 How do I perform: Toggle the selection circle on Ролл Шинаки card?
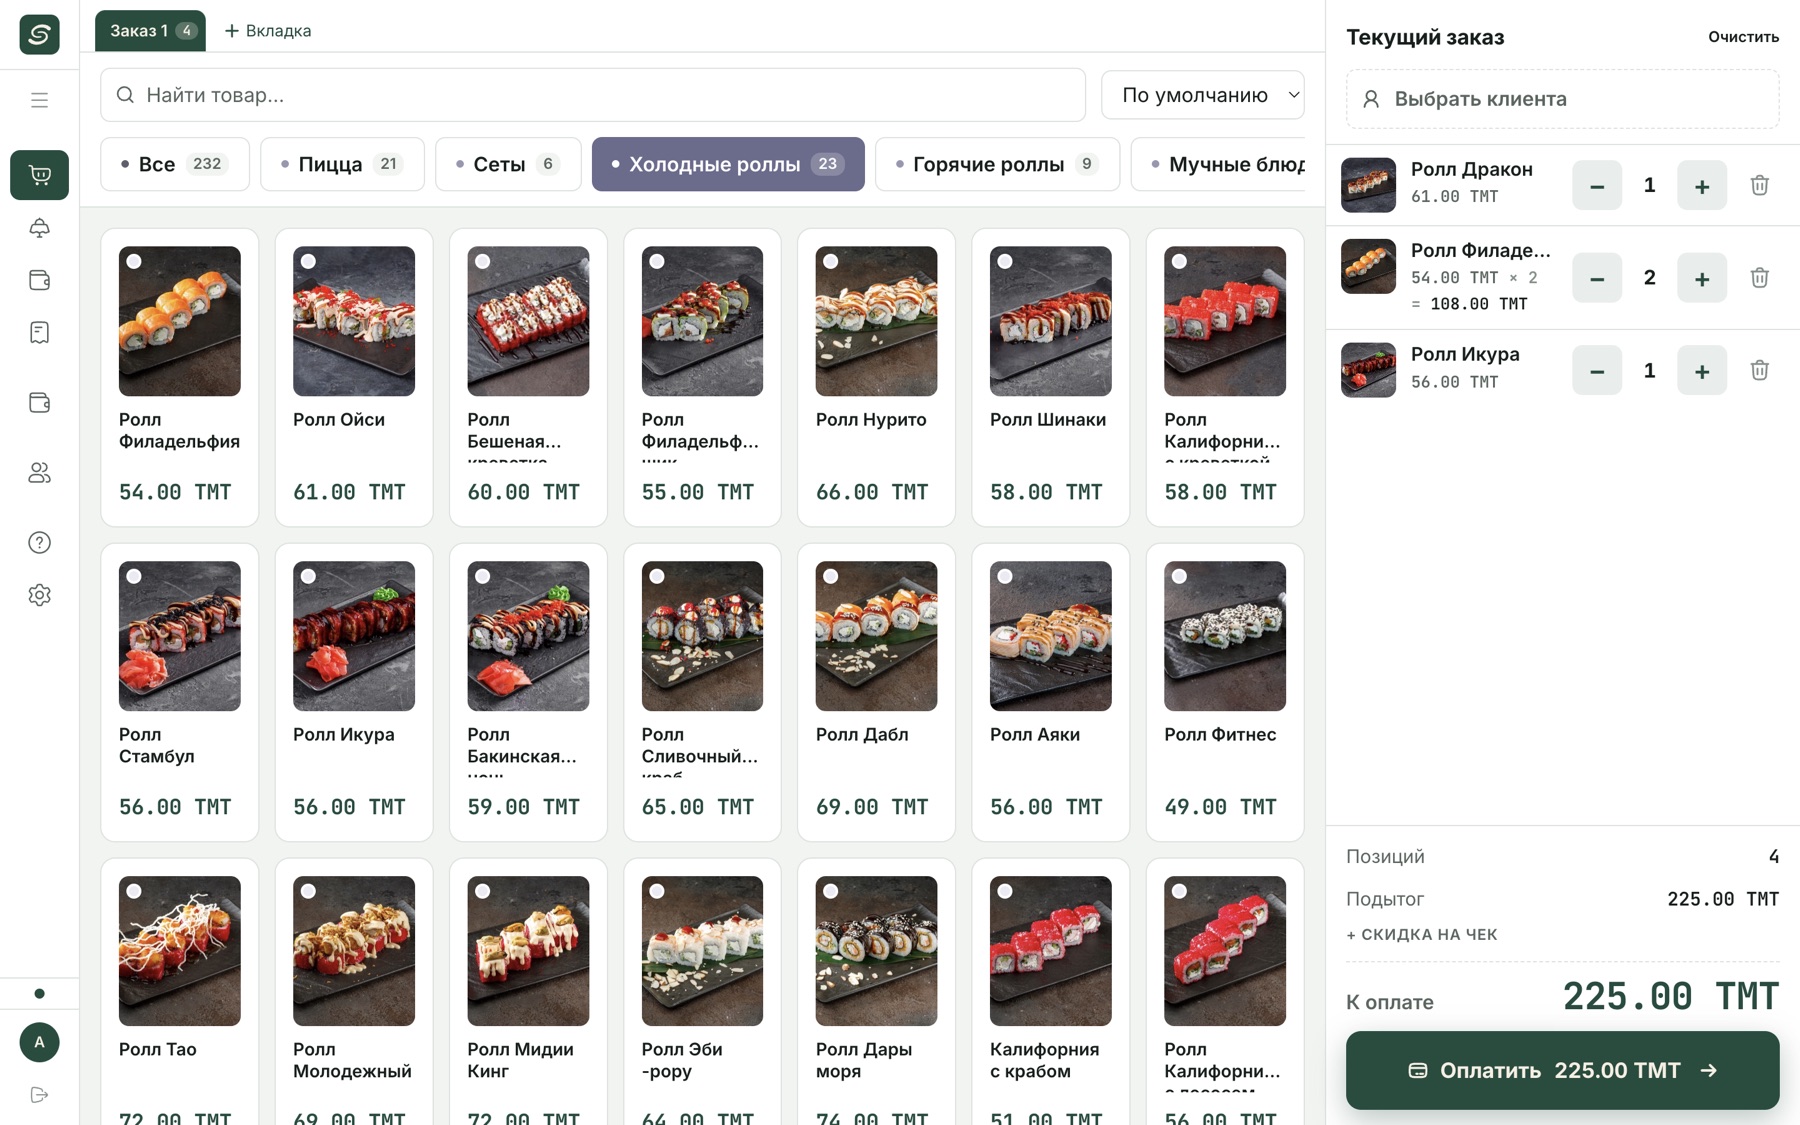1005,261
